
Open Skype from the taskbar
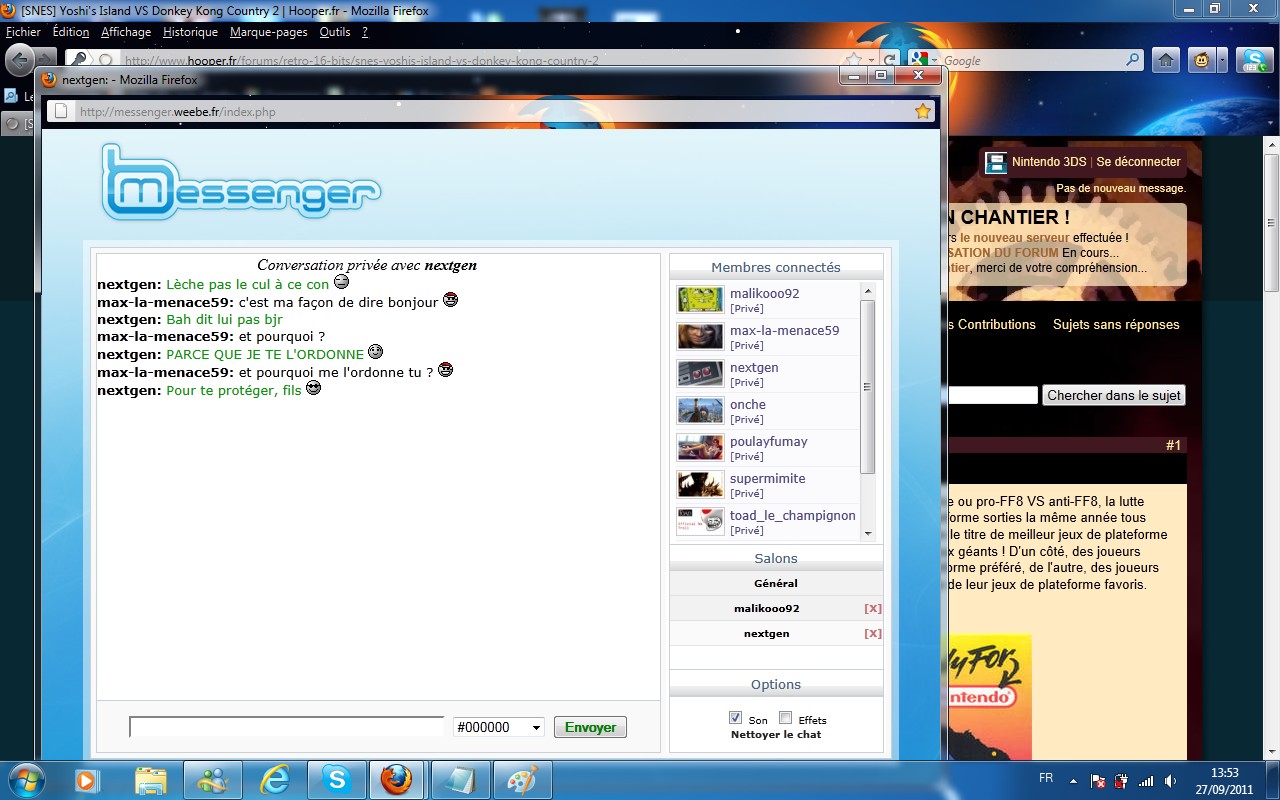click(x=336, y=780)
